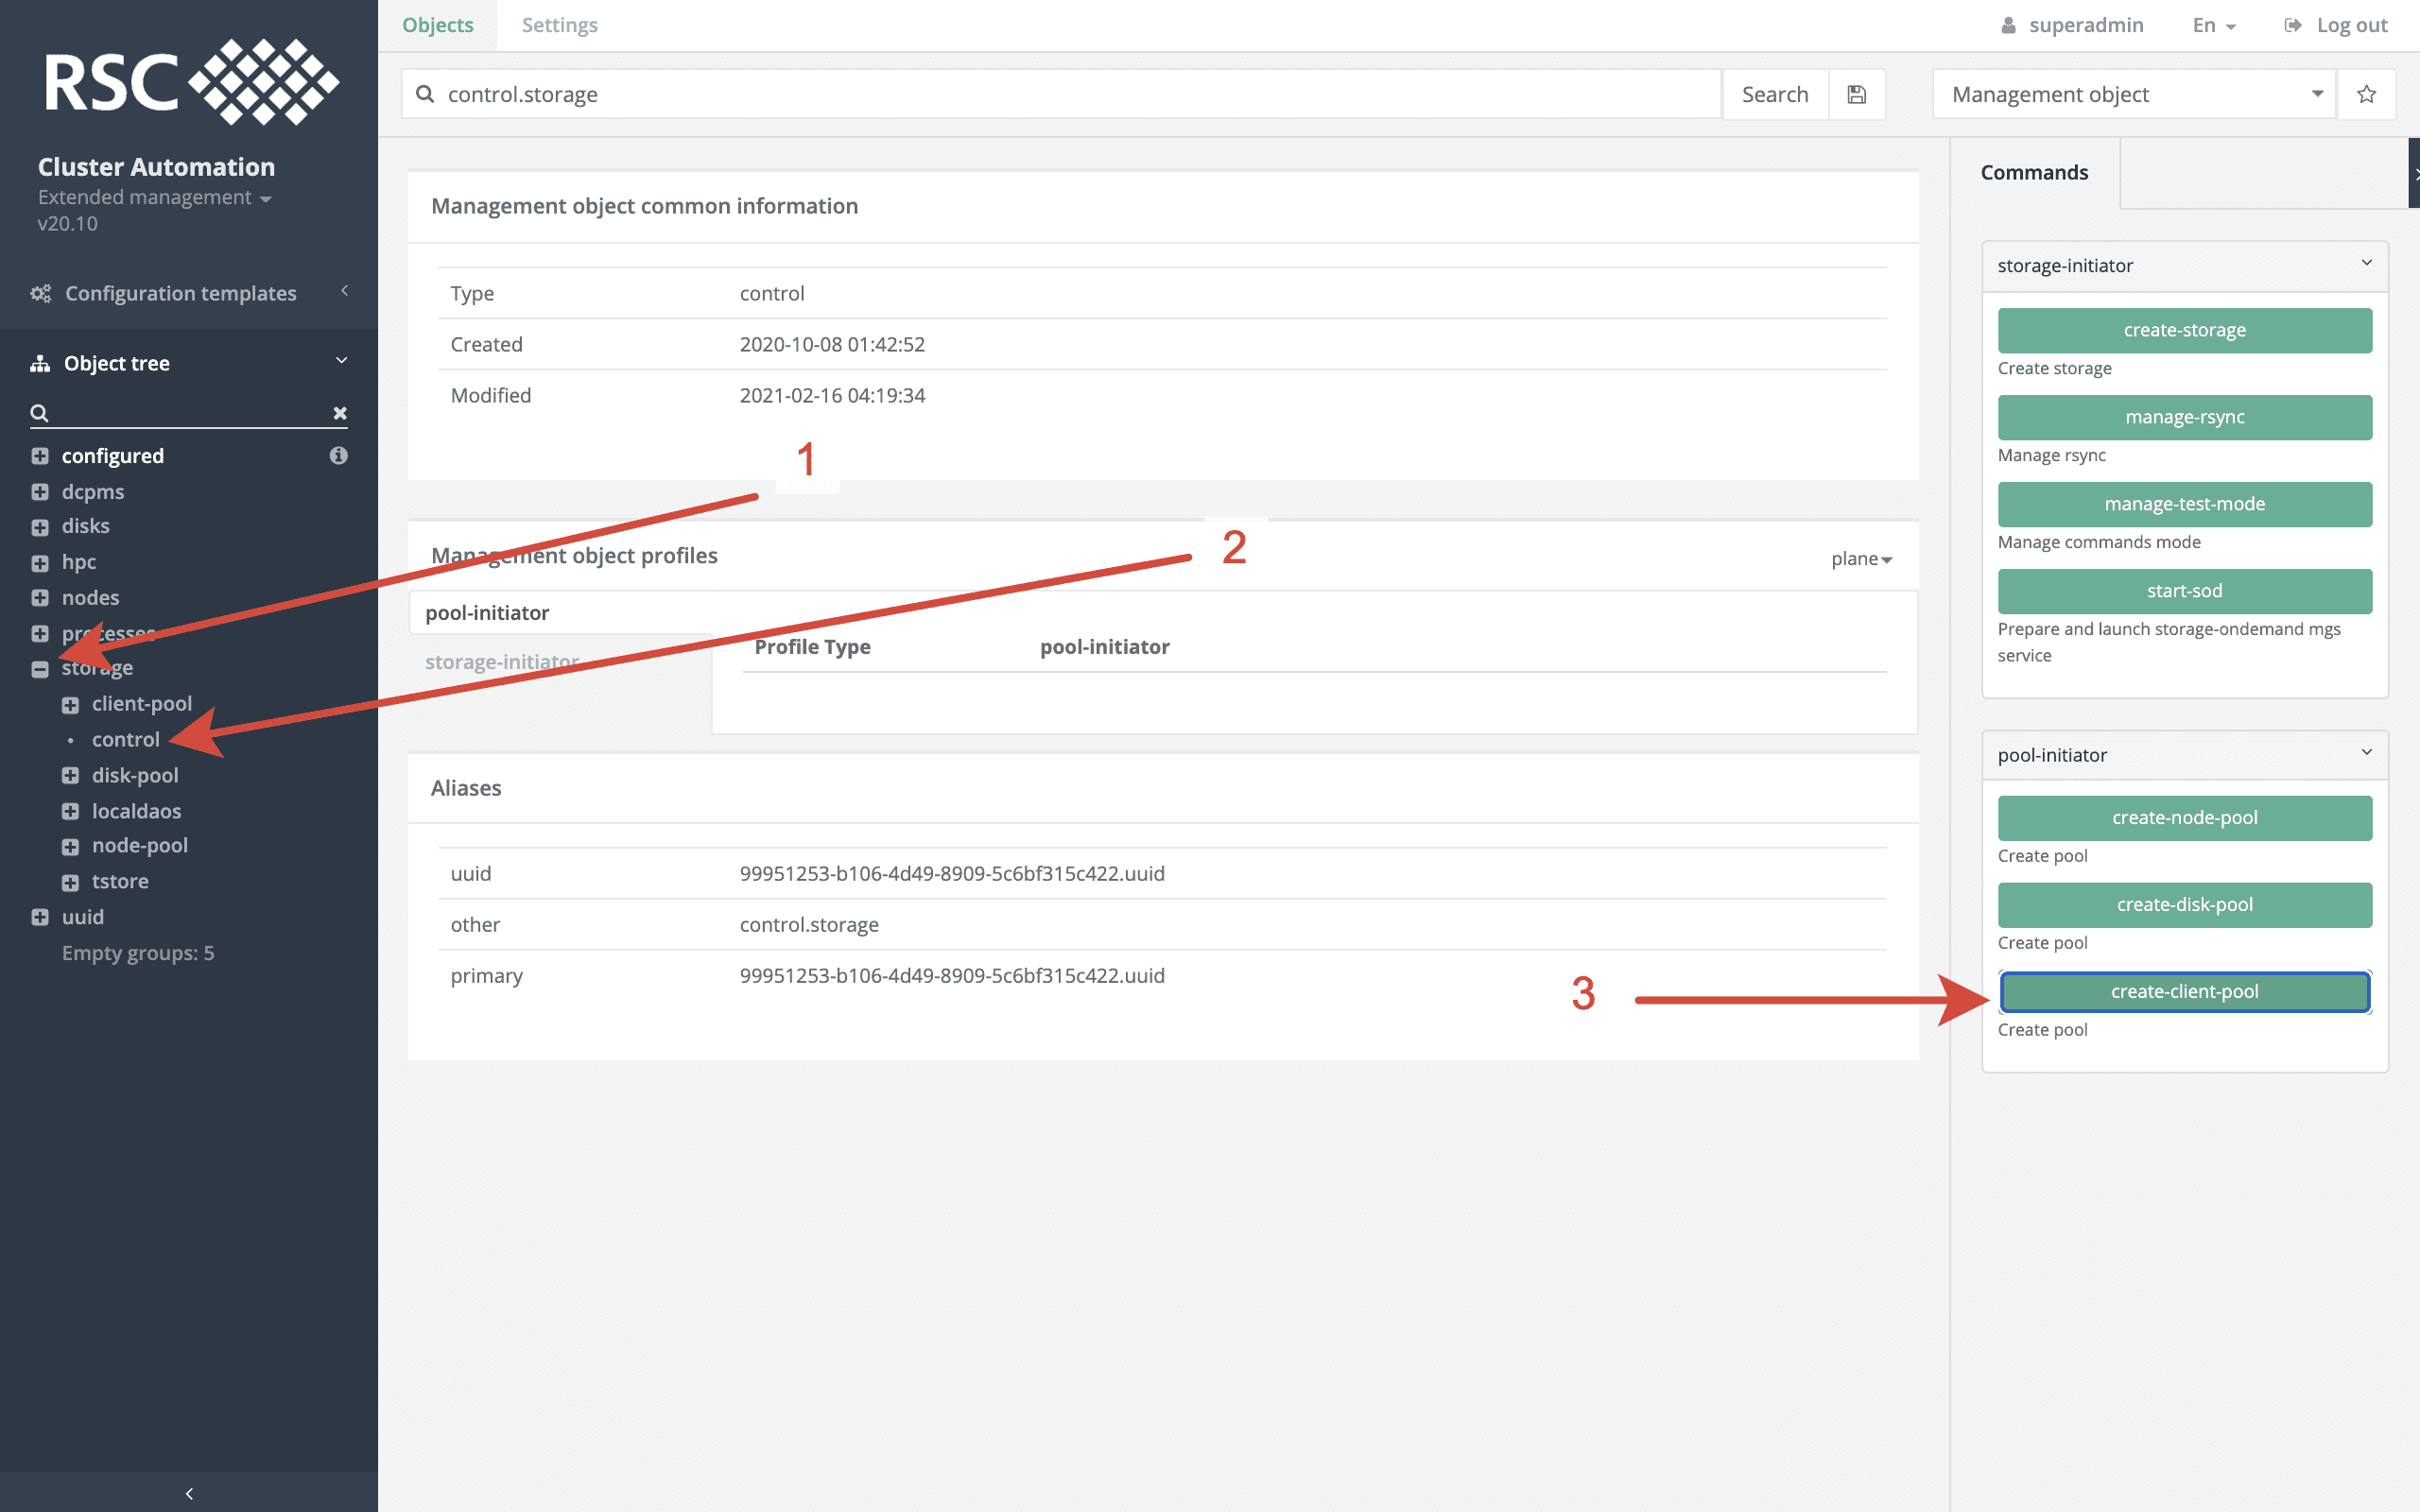The width and height of the screenshot is (2420, 1512).
Task: Clear the object tree filter with the X icon
Action: point(340,413)
